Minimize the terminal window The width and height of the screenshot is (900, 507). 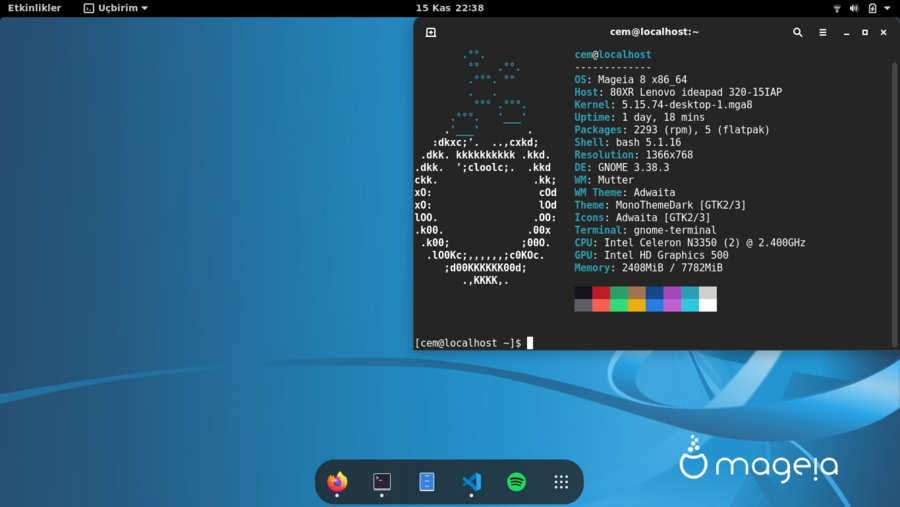coord(847,32)
